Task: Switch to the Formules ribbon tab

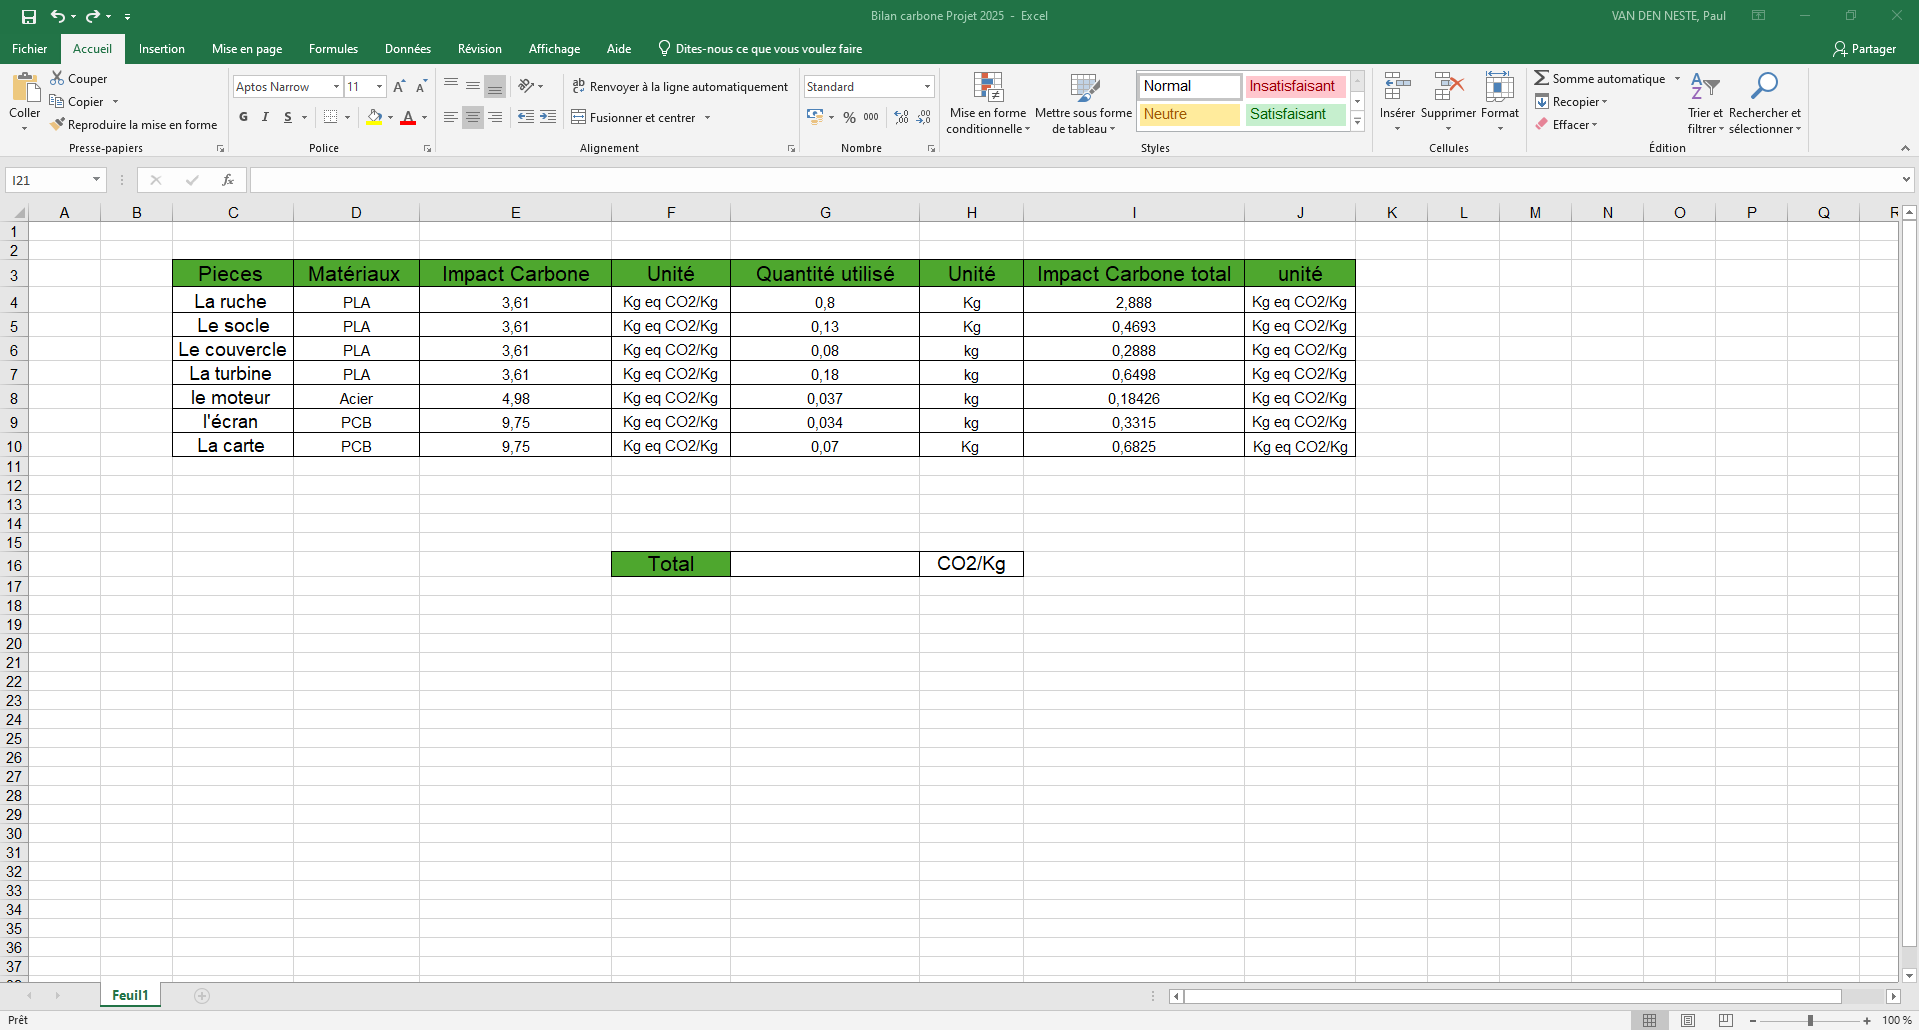Action: click(333, 49)
